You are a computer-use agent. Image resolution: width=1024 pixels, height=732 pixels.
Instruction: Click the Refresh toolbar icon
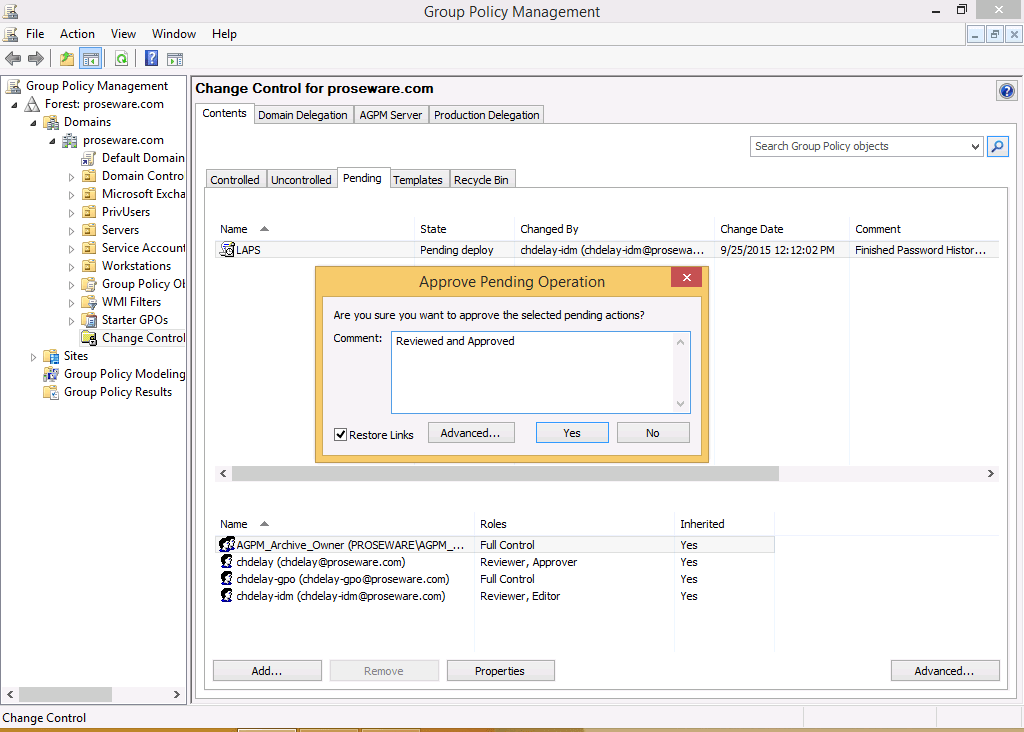click(x=121, y=59)
